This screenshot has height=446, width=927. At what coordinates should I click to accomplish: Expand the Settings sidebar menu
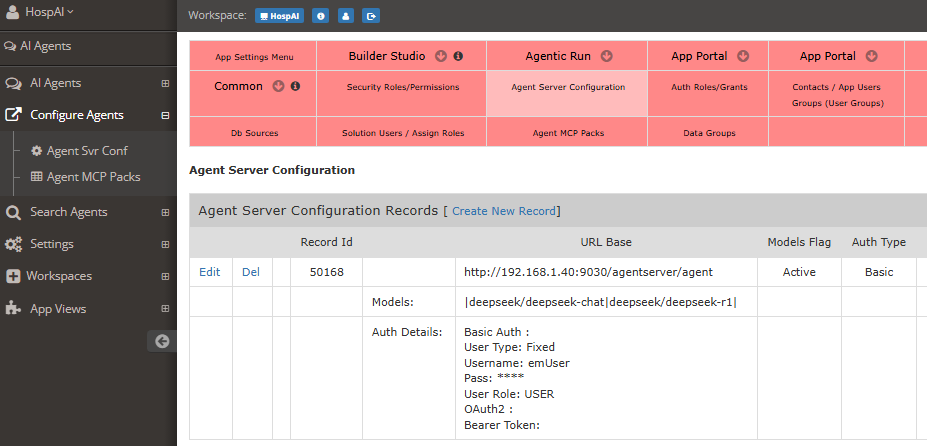click(165, 244)
